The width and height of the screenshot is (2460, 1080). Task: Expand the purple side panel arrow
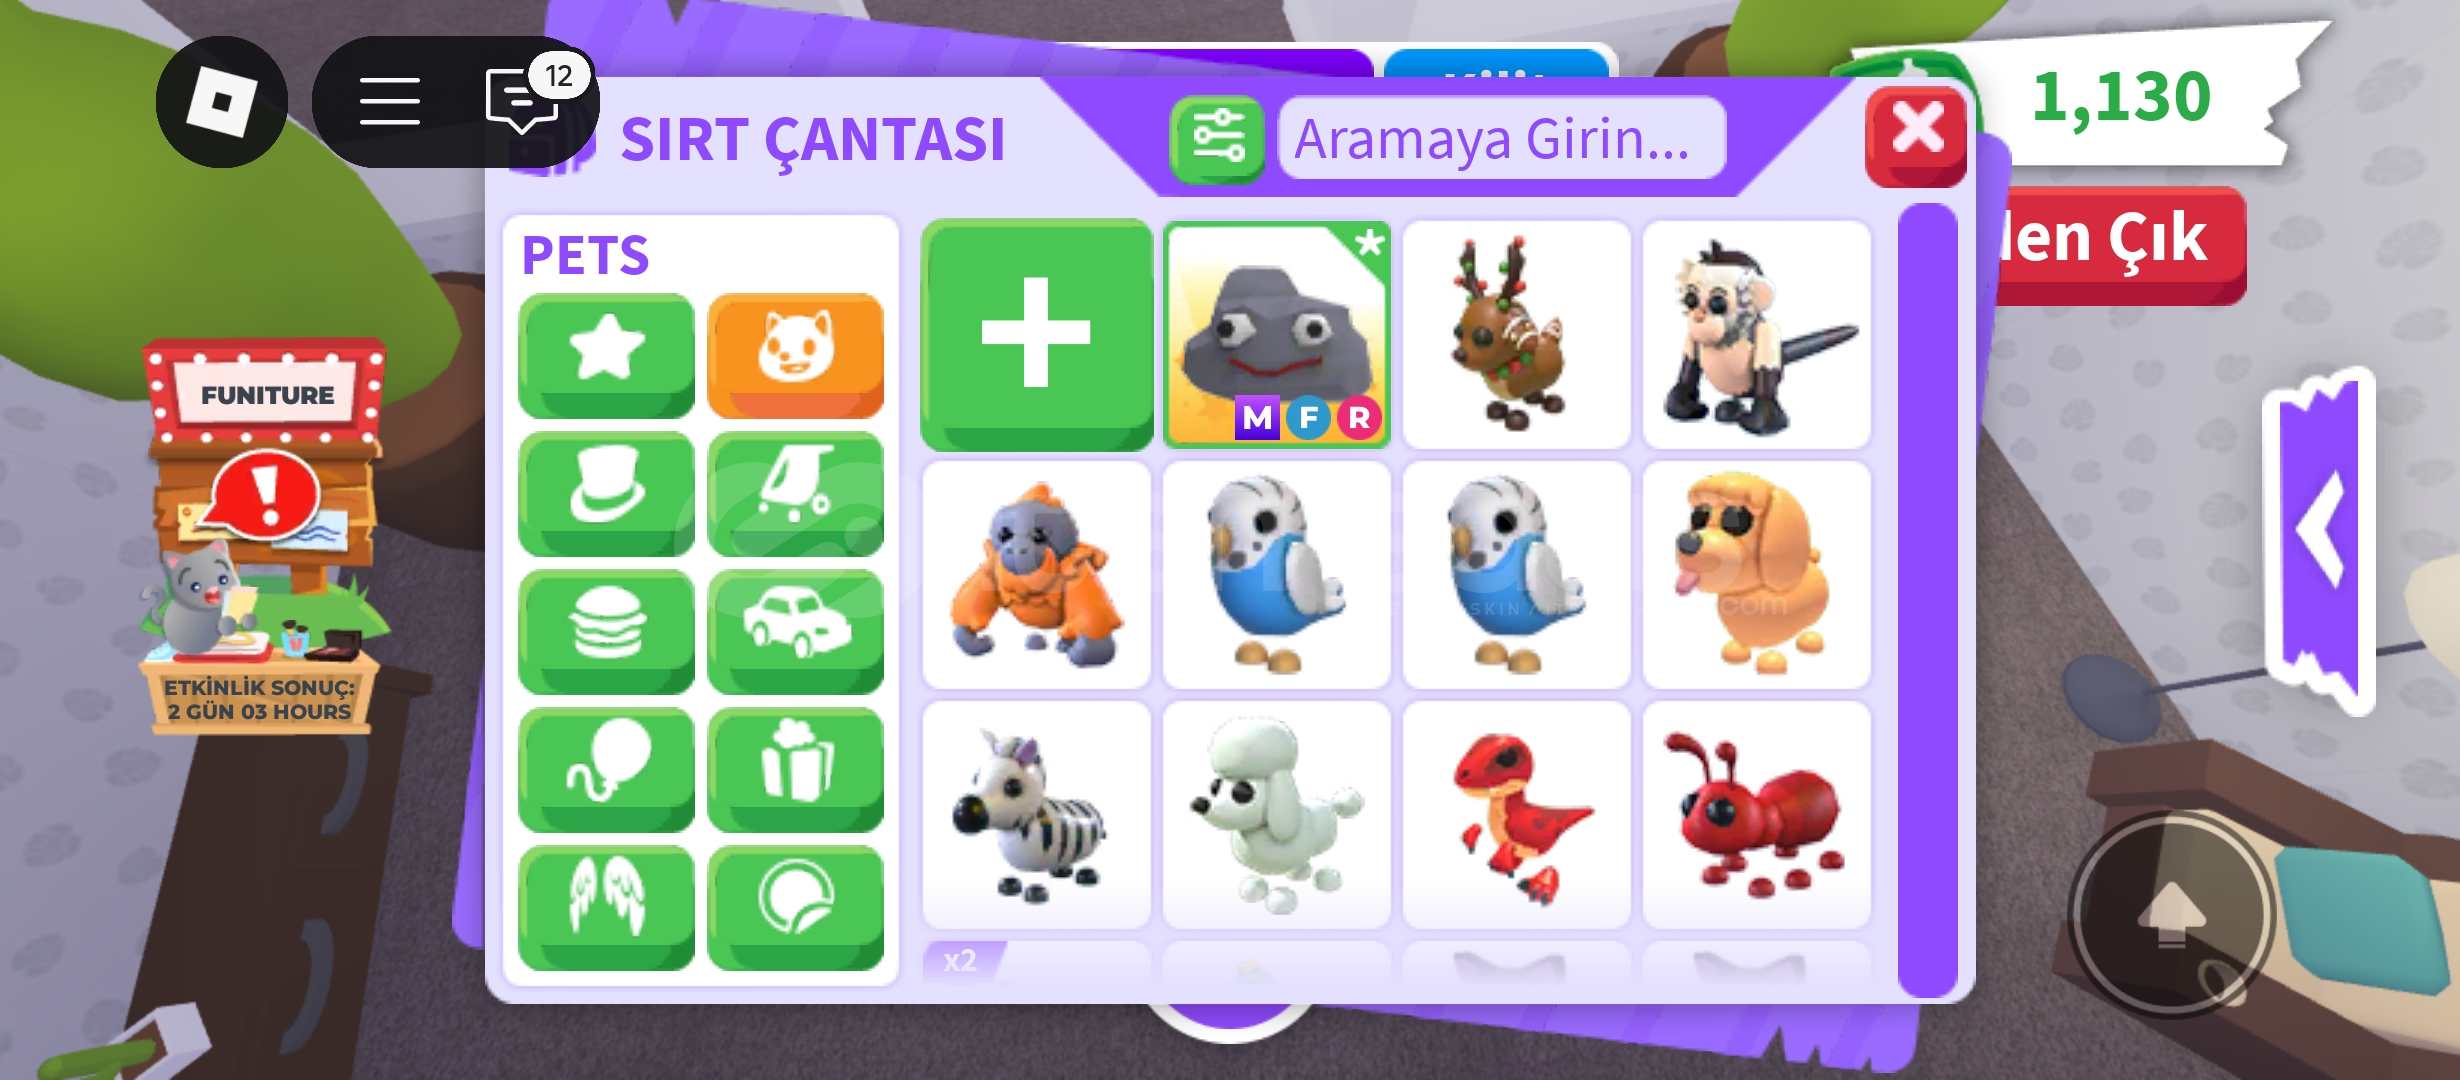click(2321, 540)
